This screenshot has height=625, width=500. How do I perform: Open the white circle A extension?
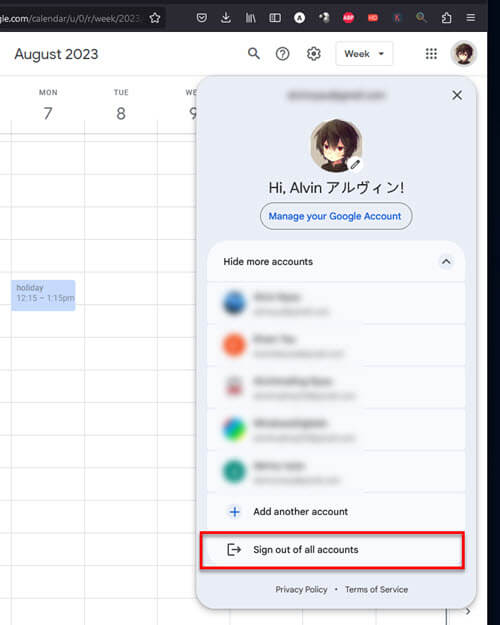[x=299, y=18]
